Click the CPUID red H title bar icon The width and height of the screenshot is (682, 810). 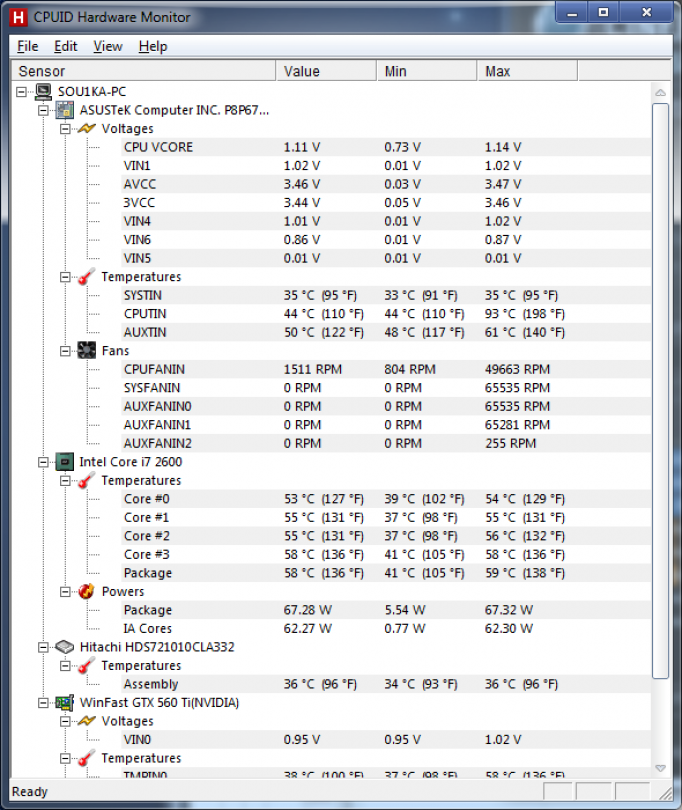(17, 16)
